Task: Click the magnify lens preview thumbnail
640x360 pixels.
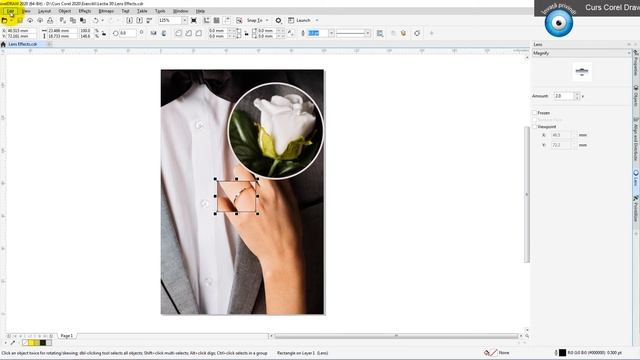Action: 582,72
